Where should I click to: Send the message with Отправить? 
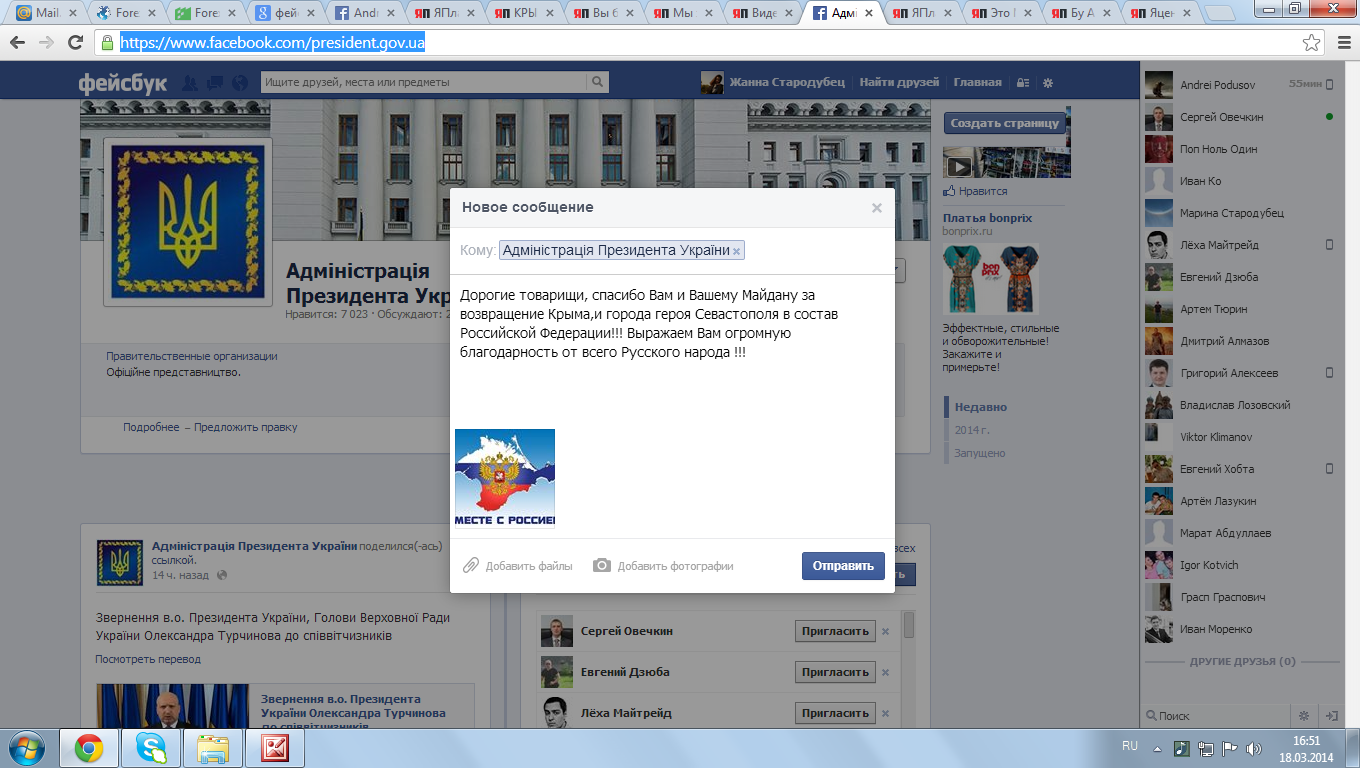click(x=843, y=566)
